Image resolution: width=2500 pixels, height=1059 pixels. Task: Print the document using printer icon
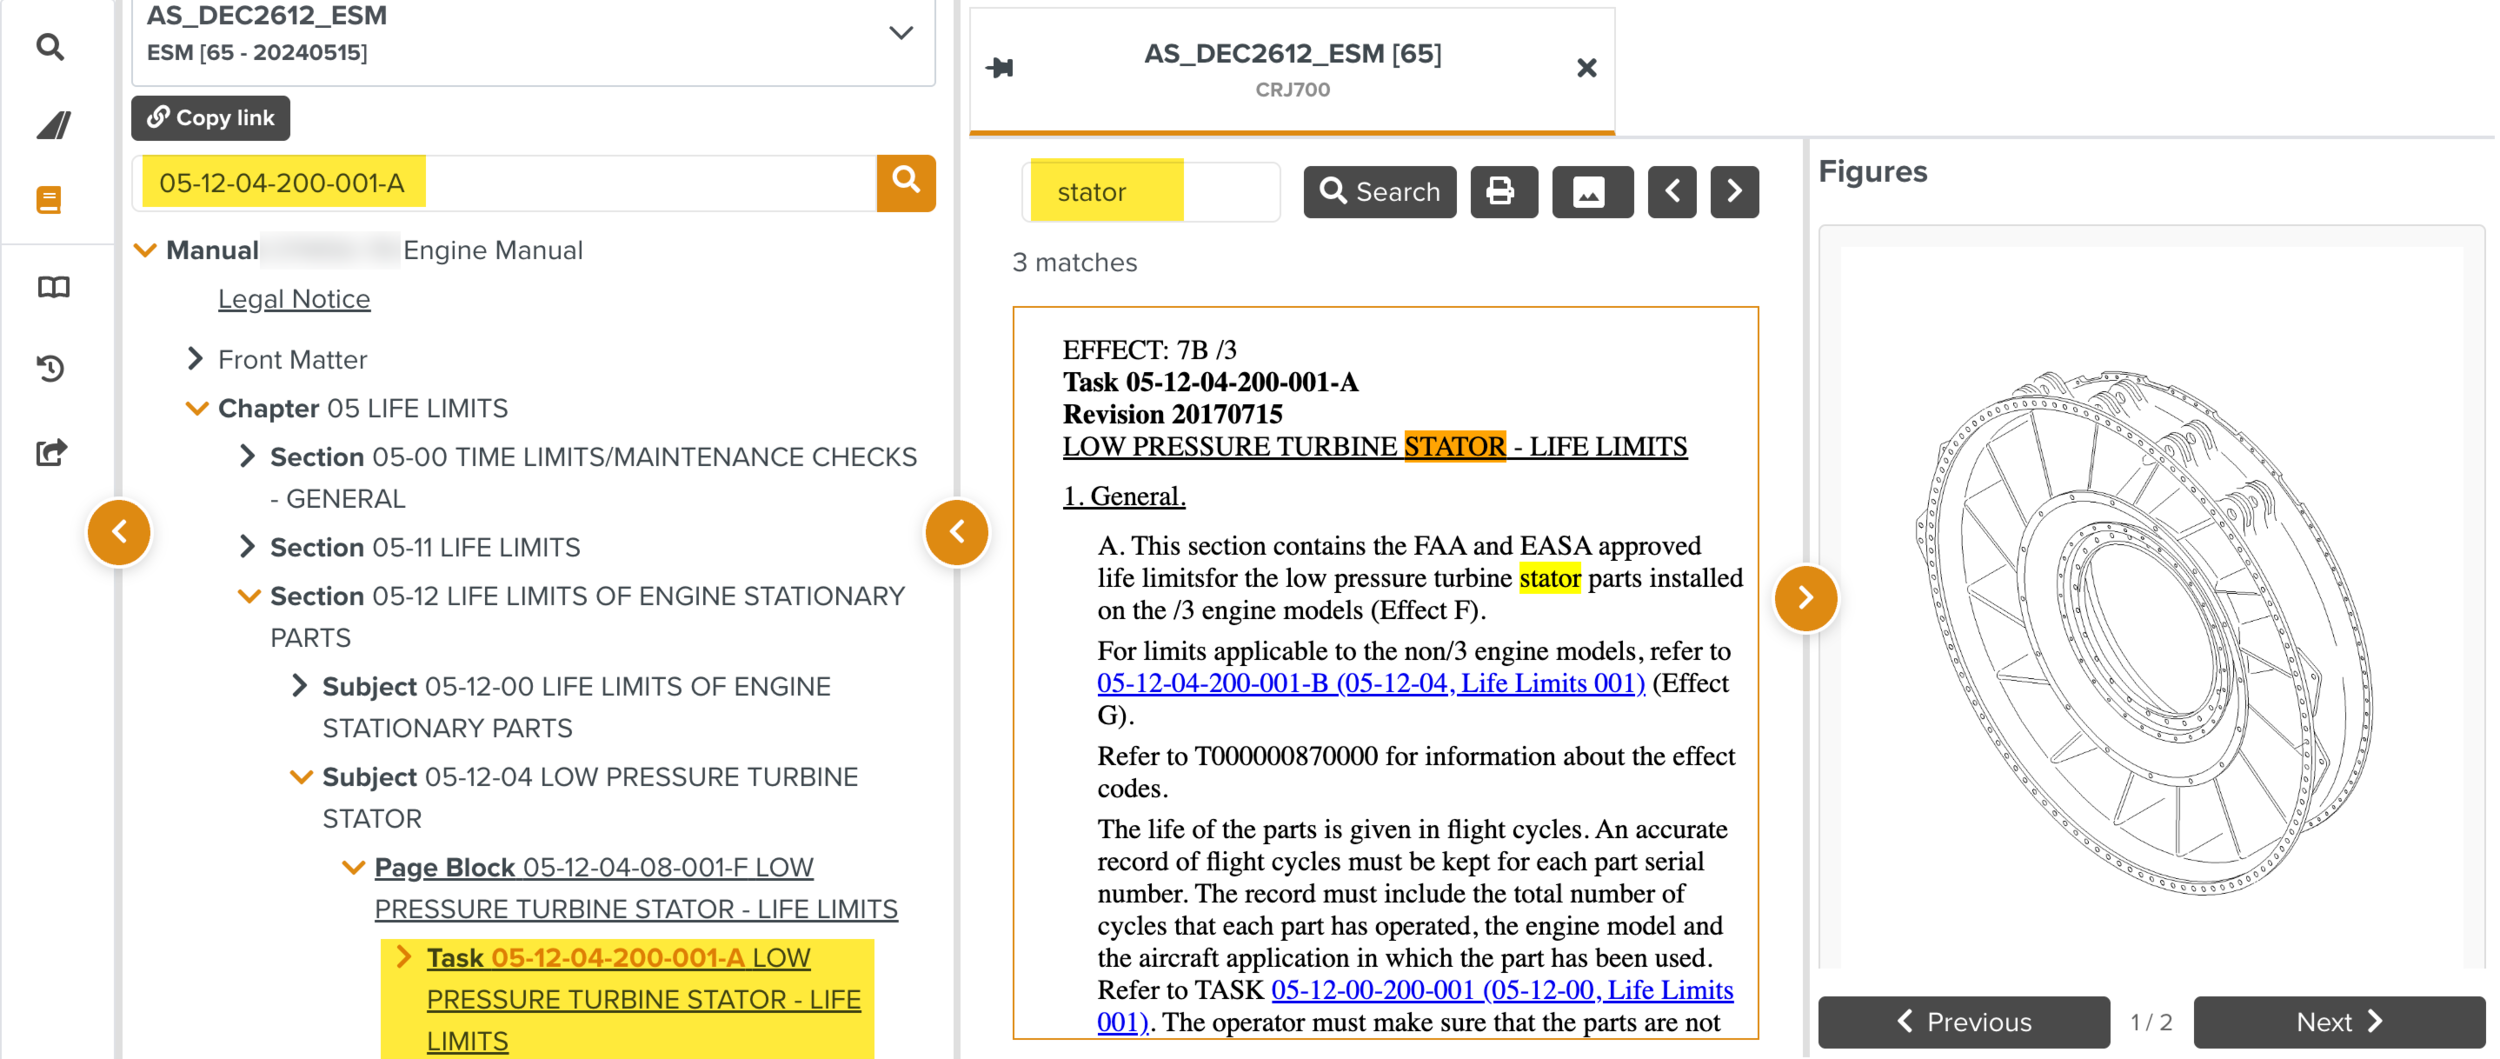1502,191
